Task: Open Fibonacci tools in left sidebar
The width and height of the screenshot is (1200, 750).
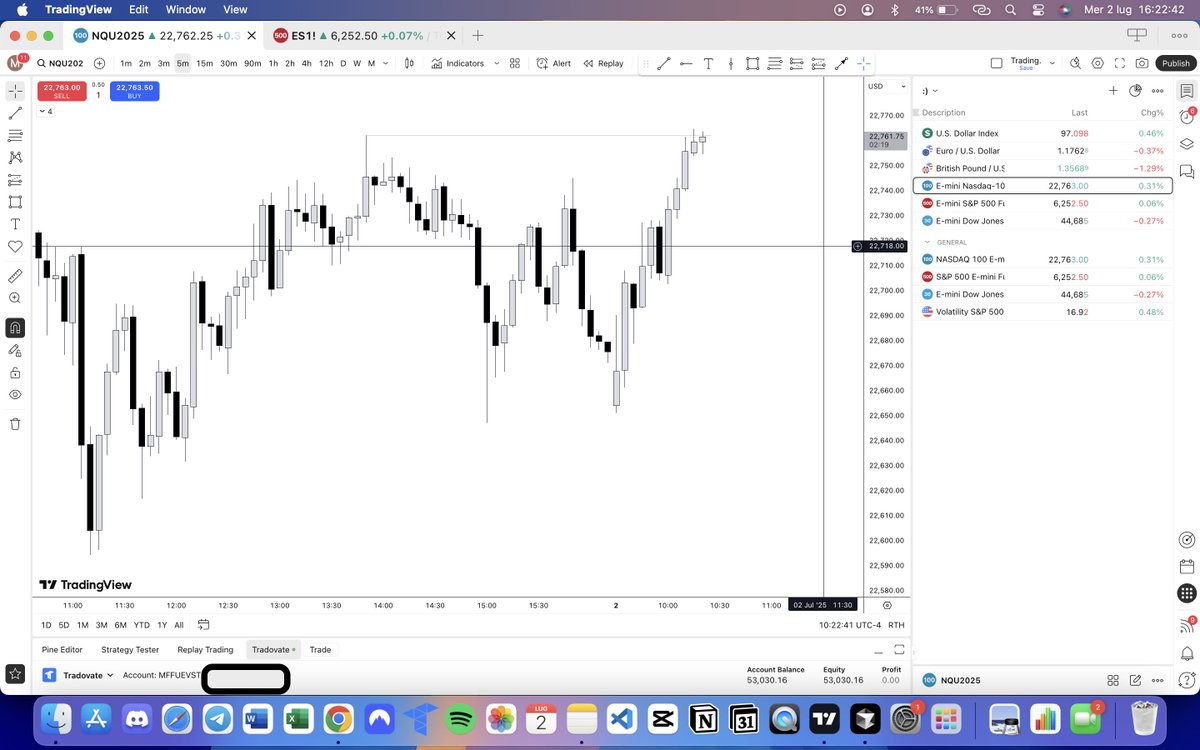Action: click(15, 135)
